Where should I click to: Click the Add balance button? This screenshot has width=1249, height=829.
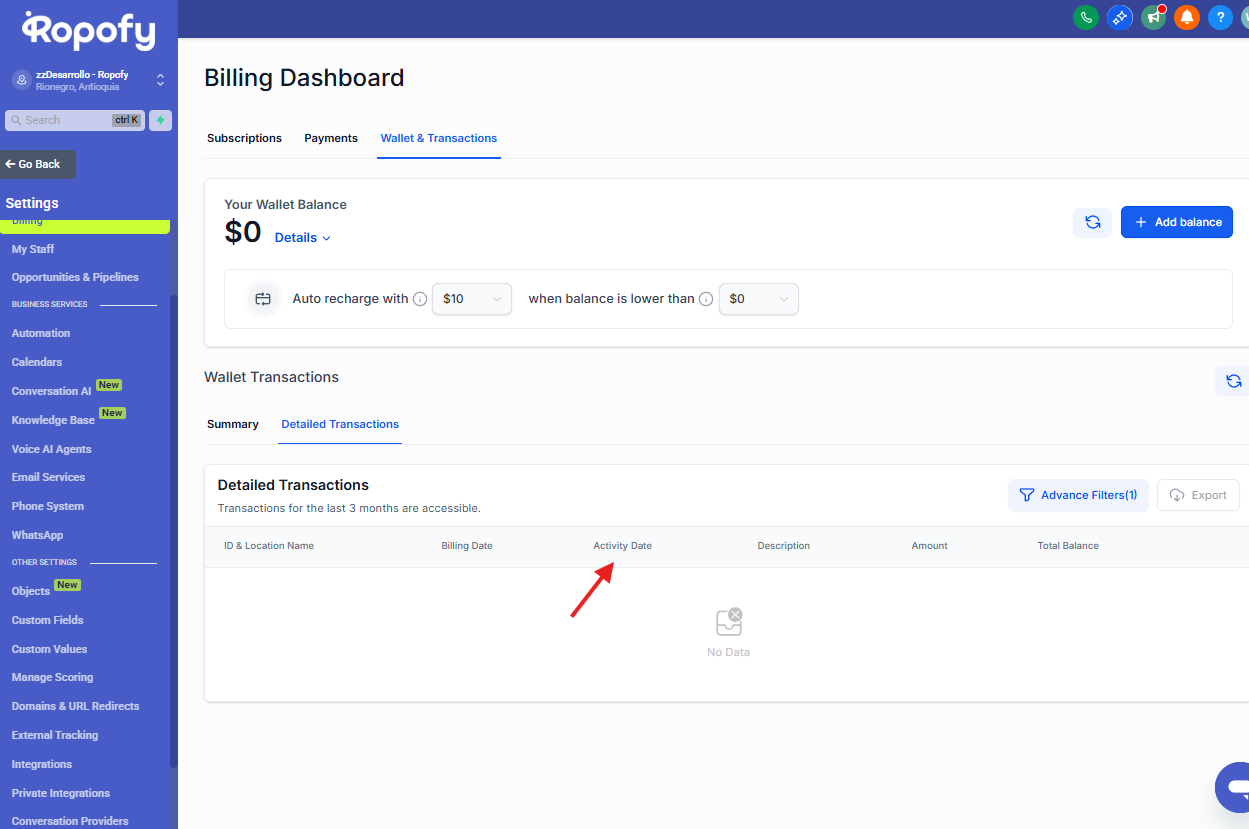1176,222
